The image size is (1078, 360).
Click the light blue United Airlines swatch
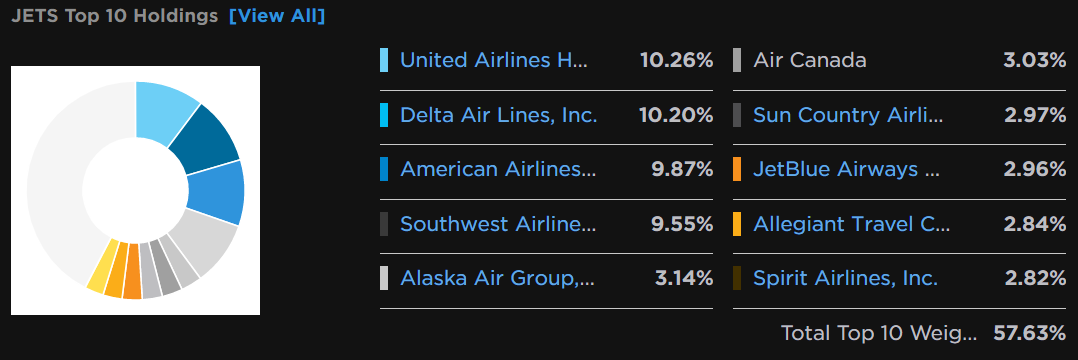pyautogui.click(x=384, y=60)
